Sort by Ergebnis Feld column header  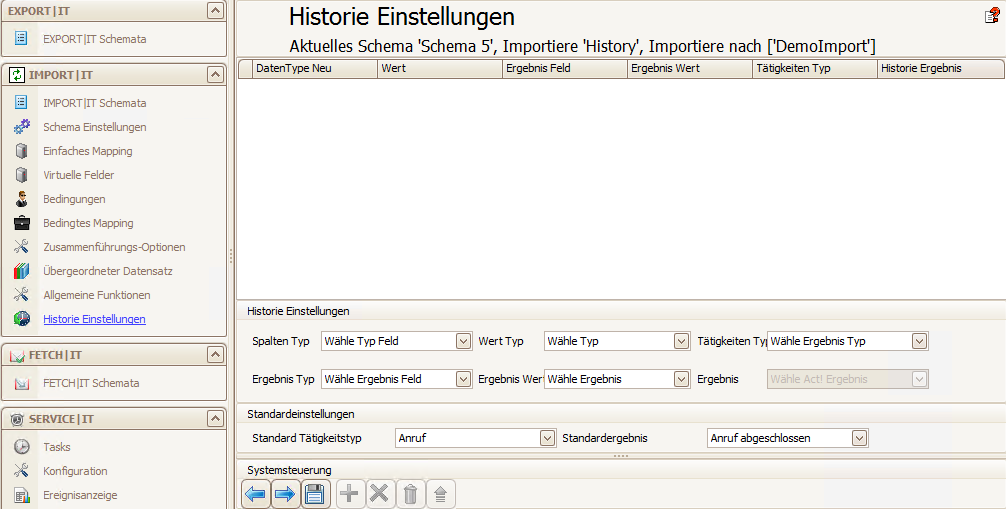point(565,68)
